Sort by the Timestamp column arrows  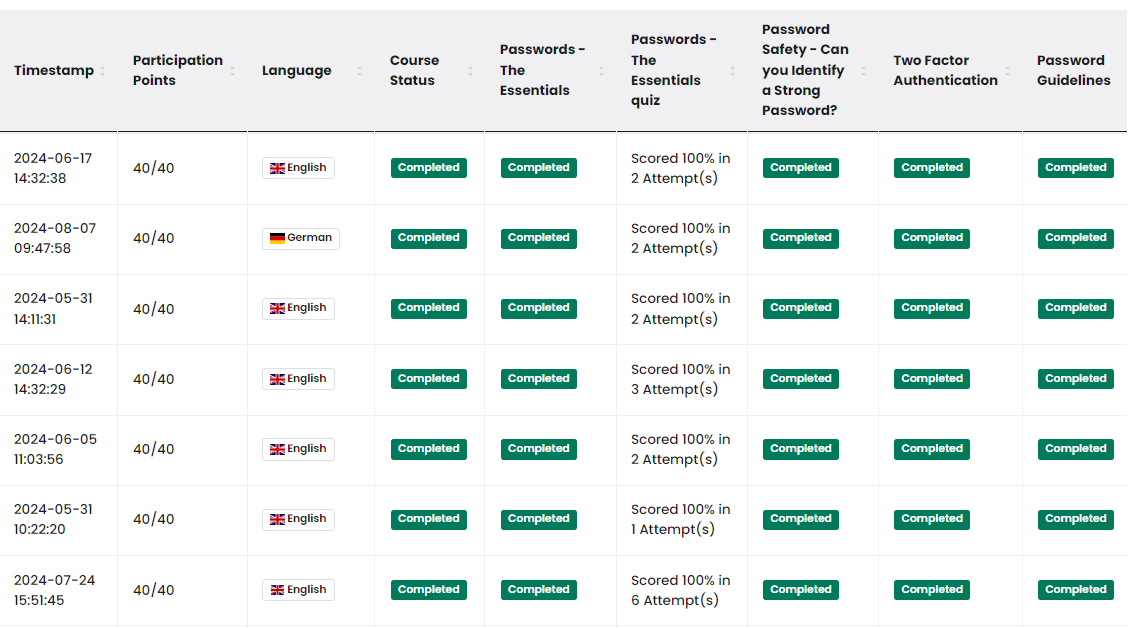tap(103, 71)
